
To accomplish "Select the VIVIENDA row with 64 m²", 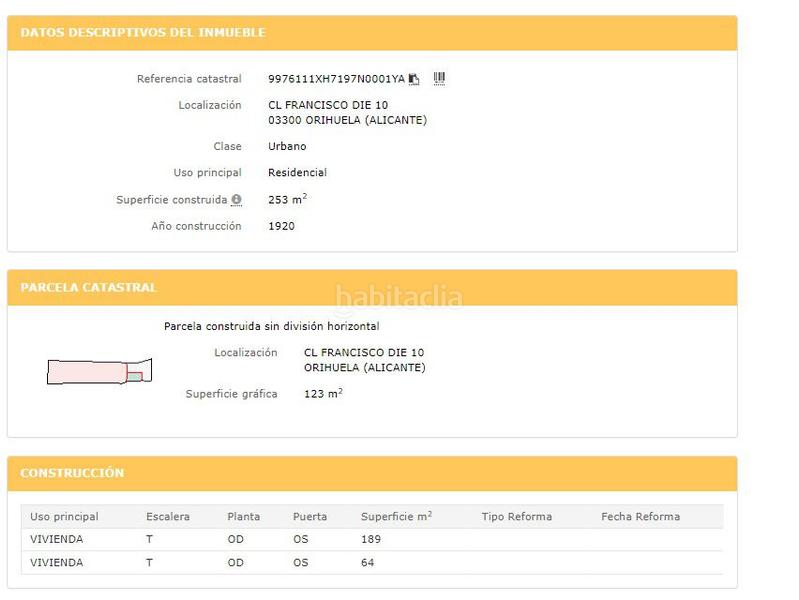I will coord(371,563).
